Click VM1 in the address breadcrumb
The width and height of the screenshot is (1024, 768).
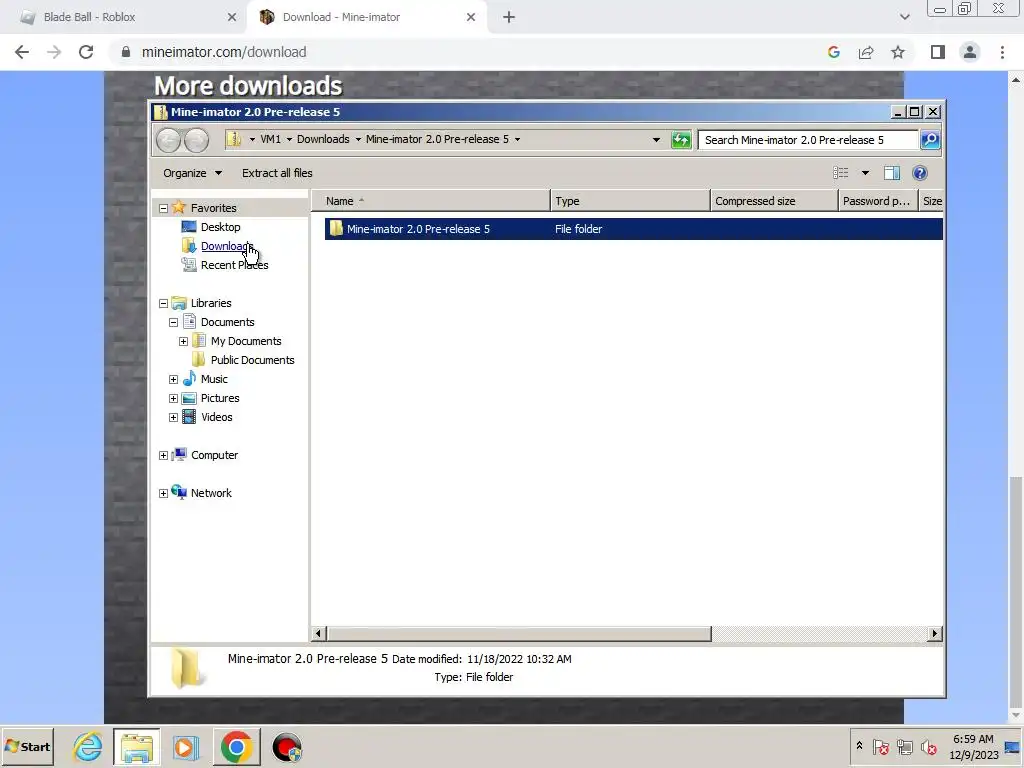coord(270,139)
